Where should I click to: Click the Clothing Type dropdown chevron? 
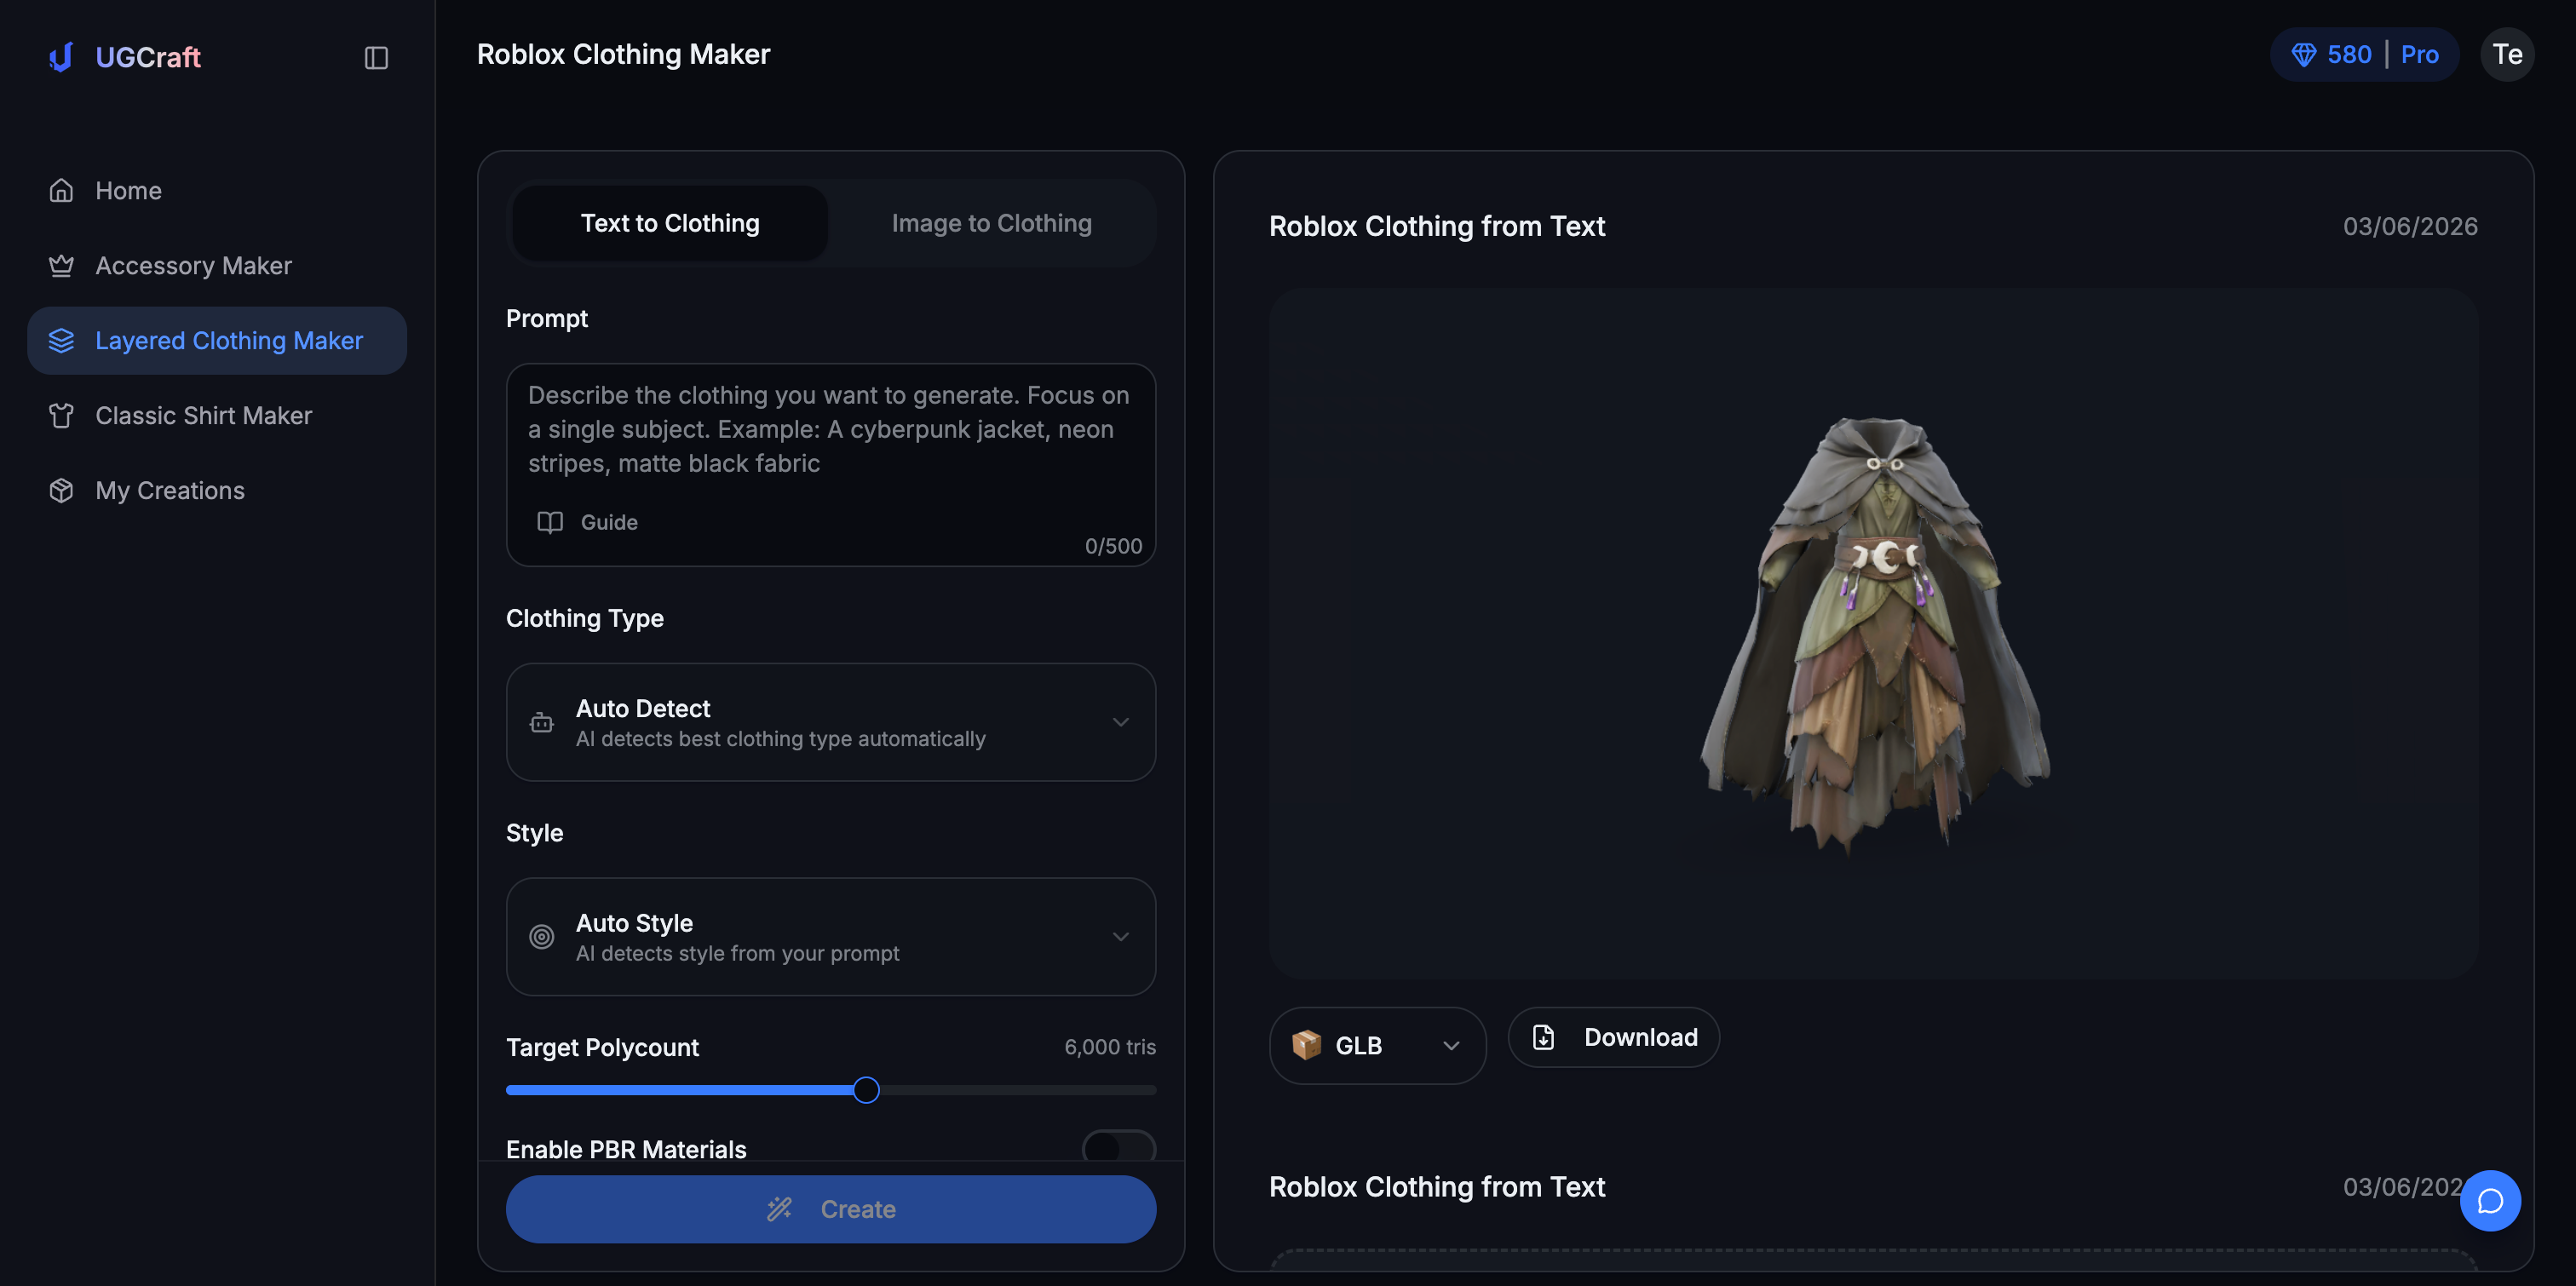1121,722
